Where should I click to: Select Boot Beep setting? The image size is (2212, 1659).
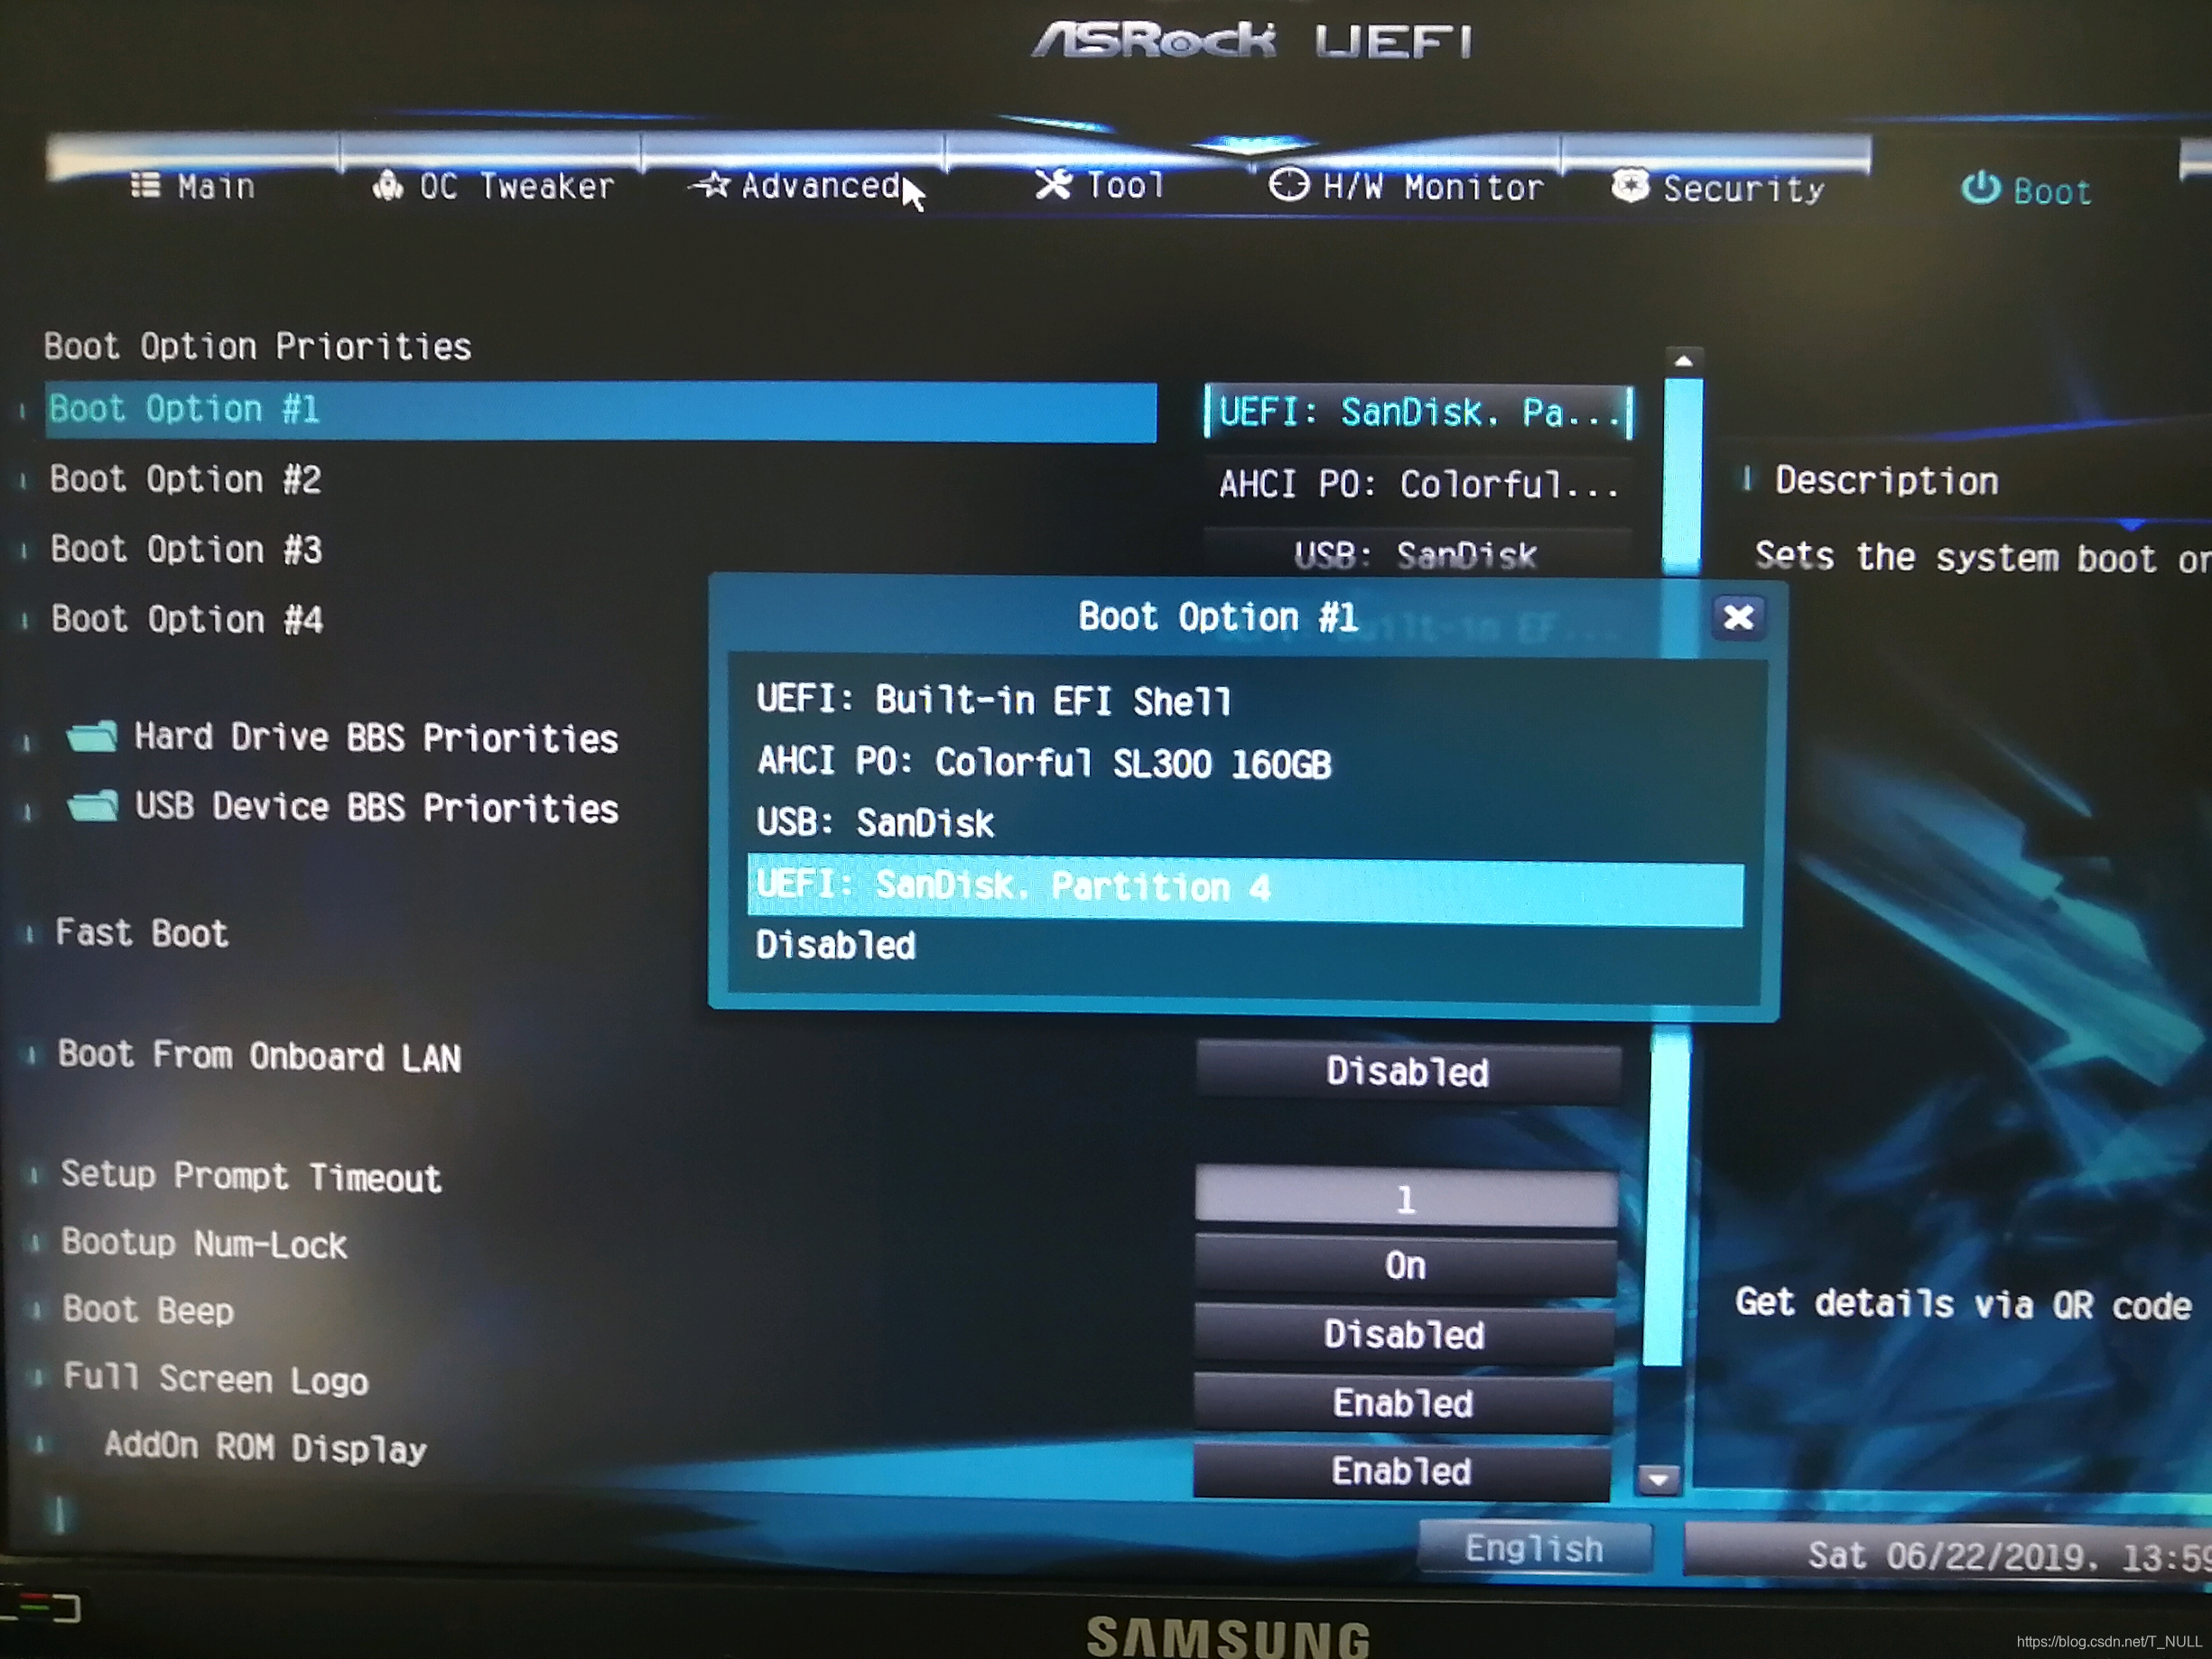point(148,1310)
